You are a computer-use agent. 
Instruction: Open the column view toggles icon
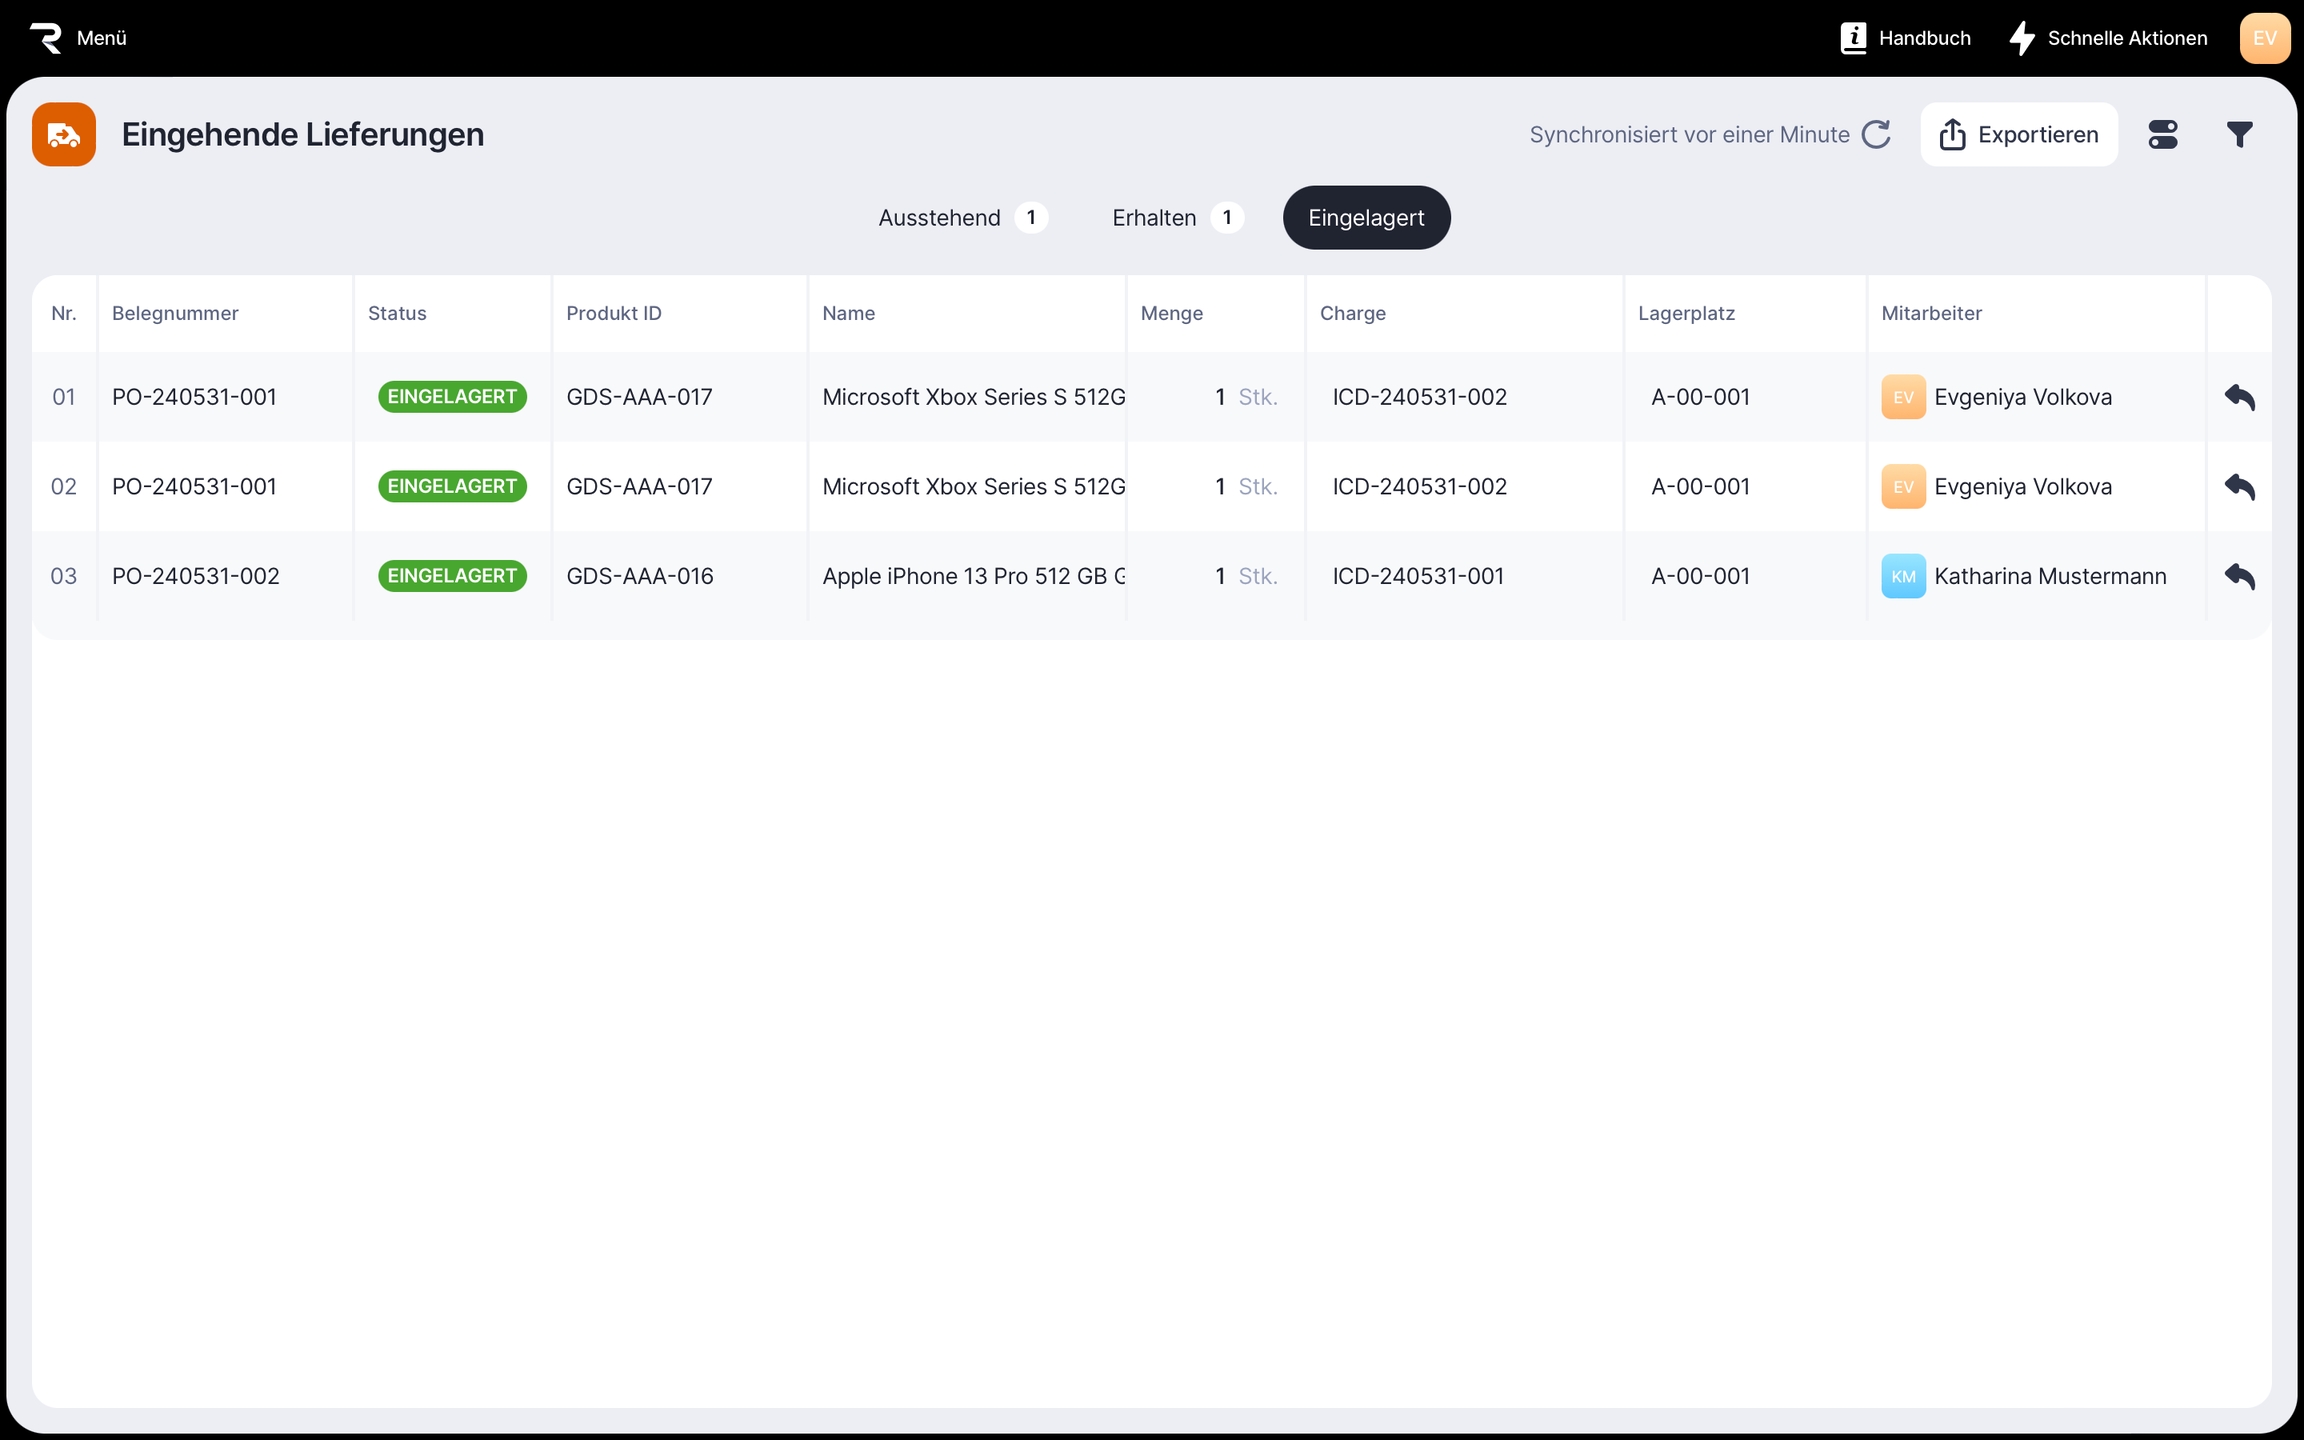tap(2163, 134)
